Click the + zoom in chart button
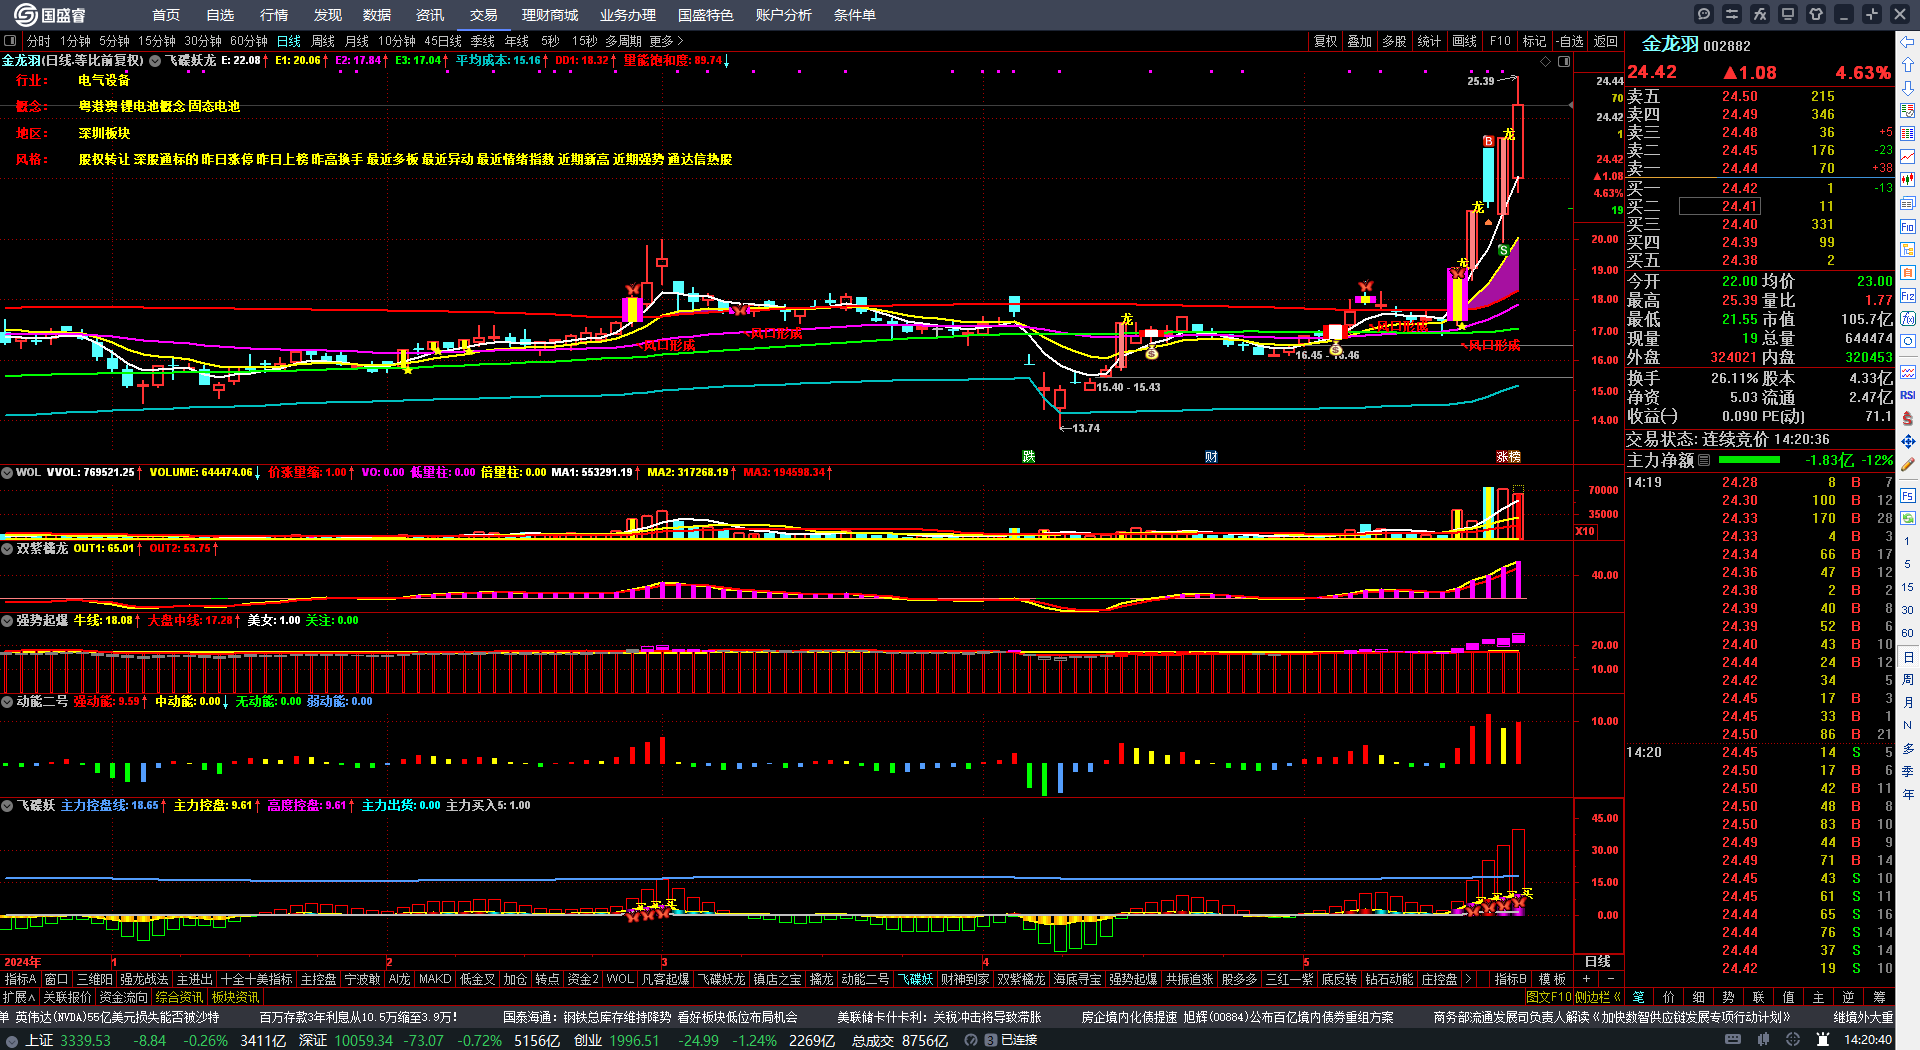Screen dimensions: 1920x1050 click(x=1587, y=979)
